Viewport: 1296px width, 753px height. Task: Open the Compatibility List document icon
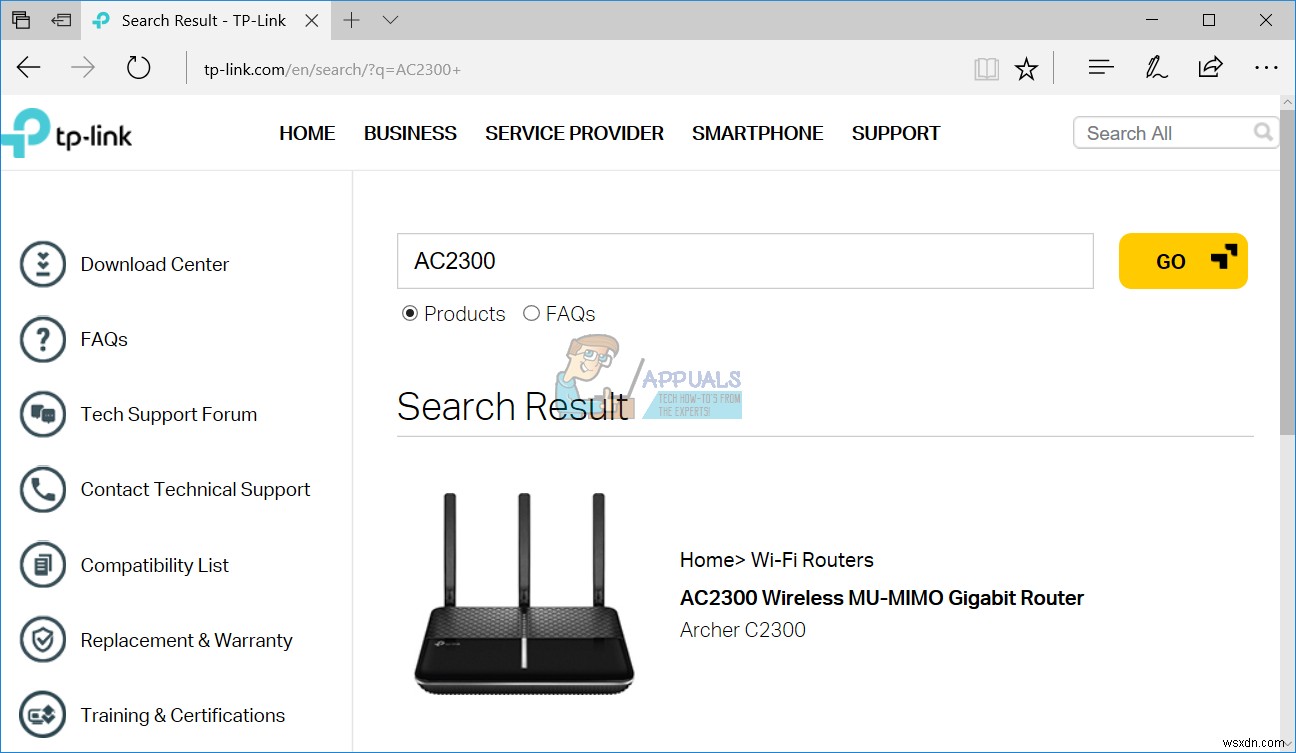(42, 564)
